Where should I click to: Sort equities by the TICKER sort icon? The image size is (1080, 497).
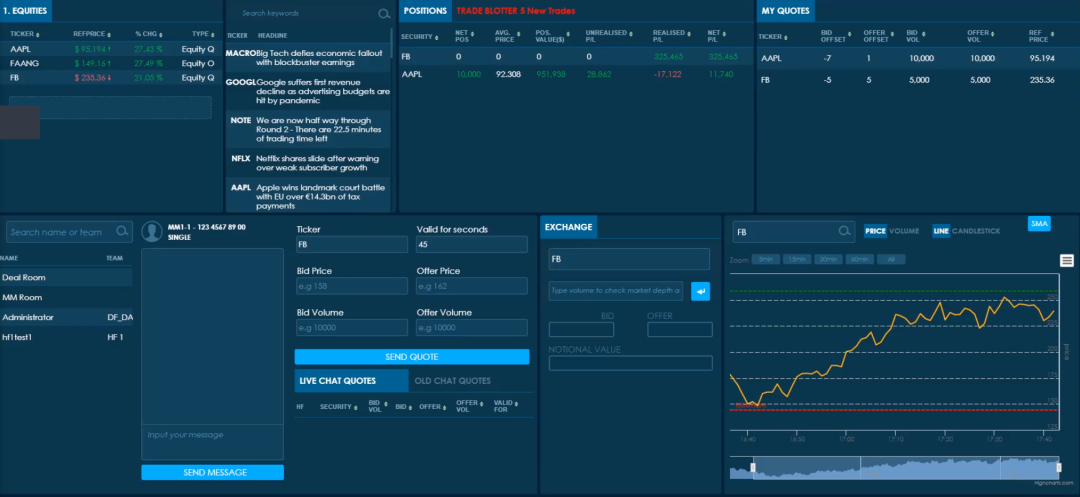point(38,34)
